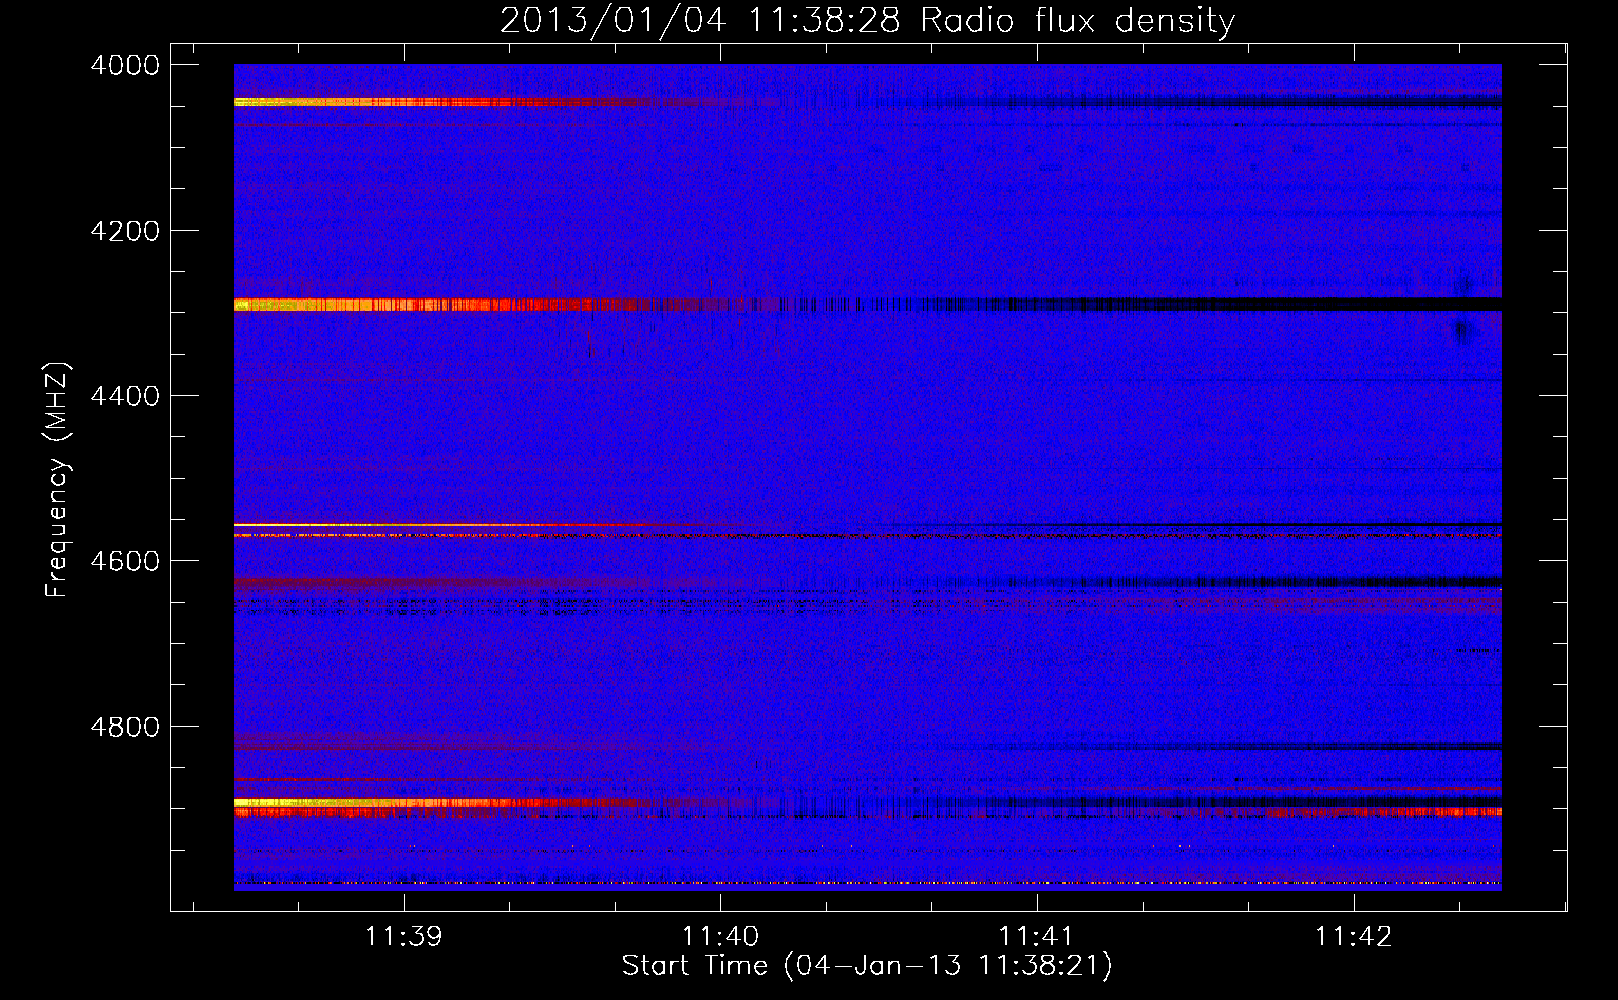Click the 4800 frequency tick label
Screen dimensions: 1618x1000
[x=125, y=726]
